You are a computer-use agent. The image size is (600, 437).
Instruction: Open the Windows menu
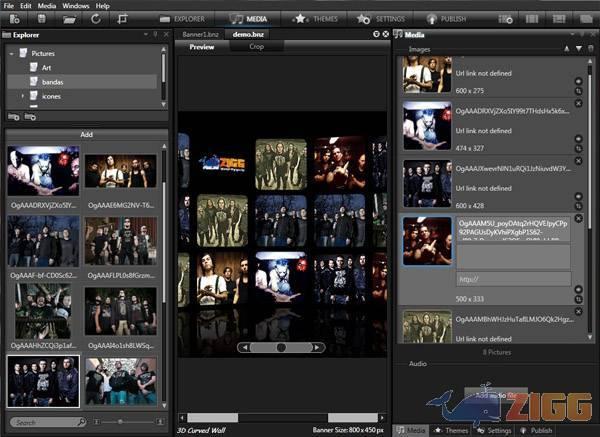click(75, 5)
